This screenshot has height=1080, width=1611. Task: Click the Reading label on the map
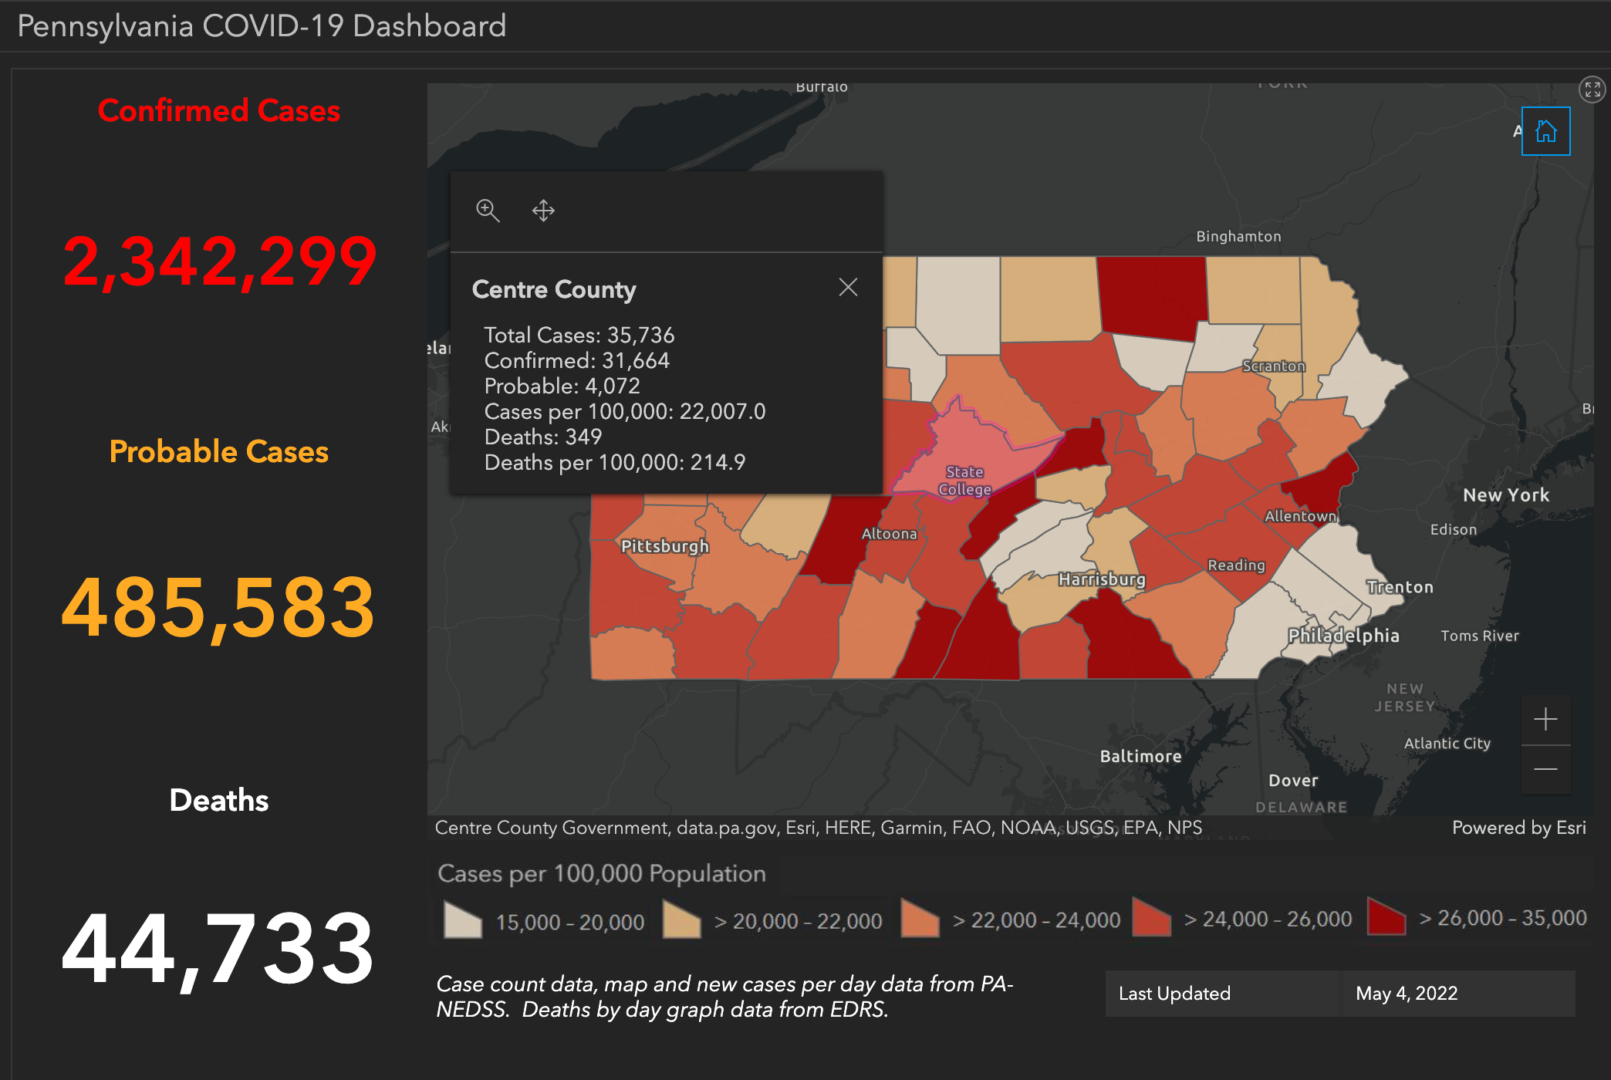(x=1236, y=565)
